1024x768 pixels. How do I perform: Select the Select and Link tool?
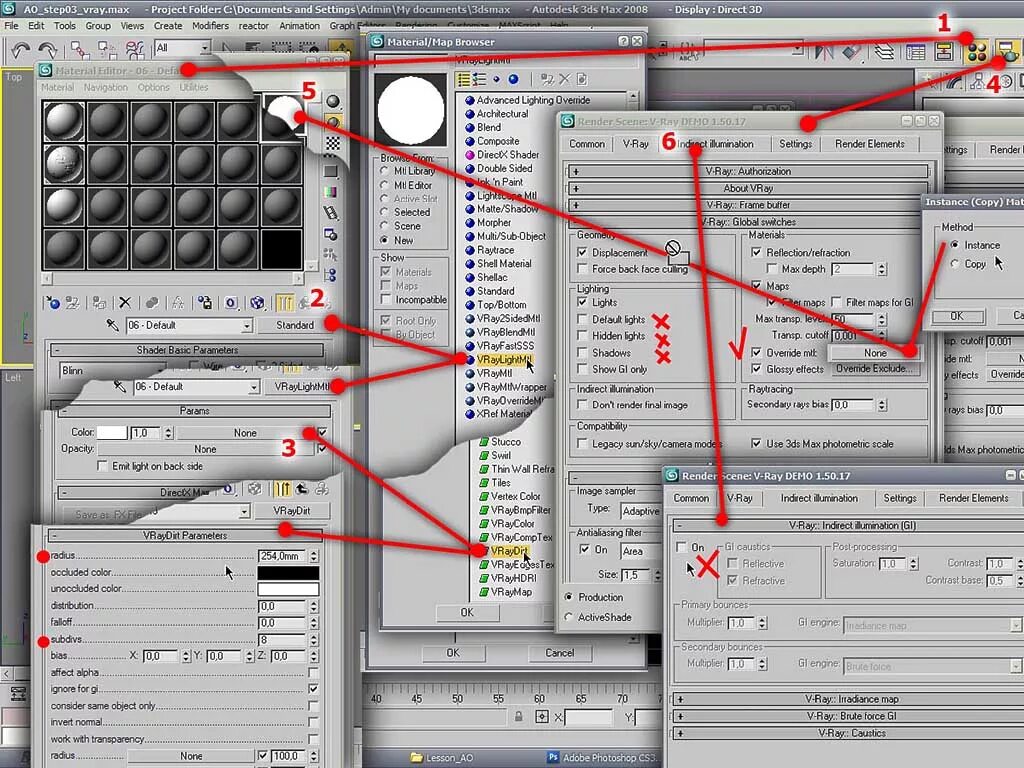pyautogui.click(x=80, y=50)
